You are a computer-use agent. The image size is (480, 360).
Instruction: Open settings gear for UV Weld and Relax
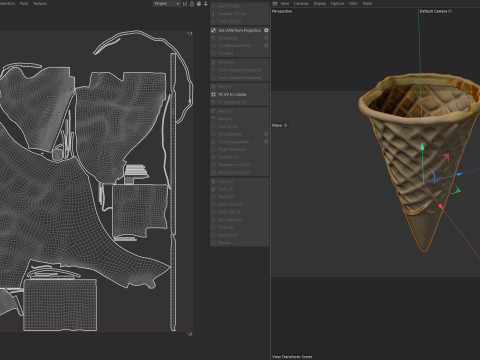pyautogui.click(x=266, y=46)
